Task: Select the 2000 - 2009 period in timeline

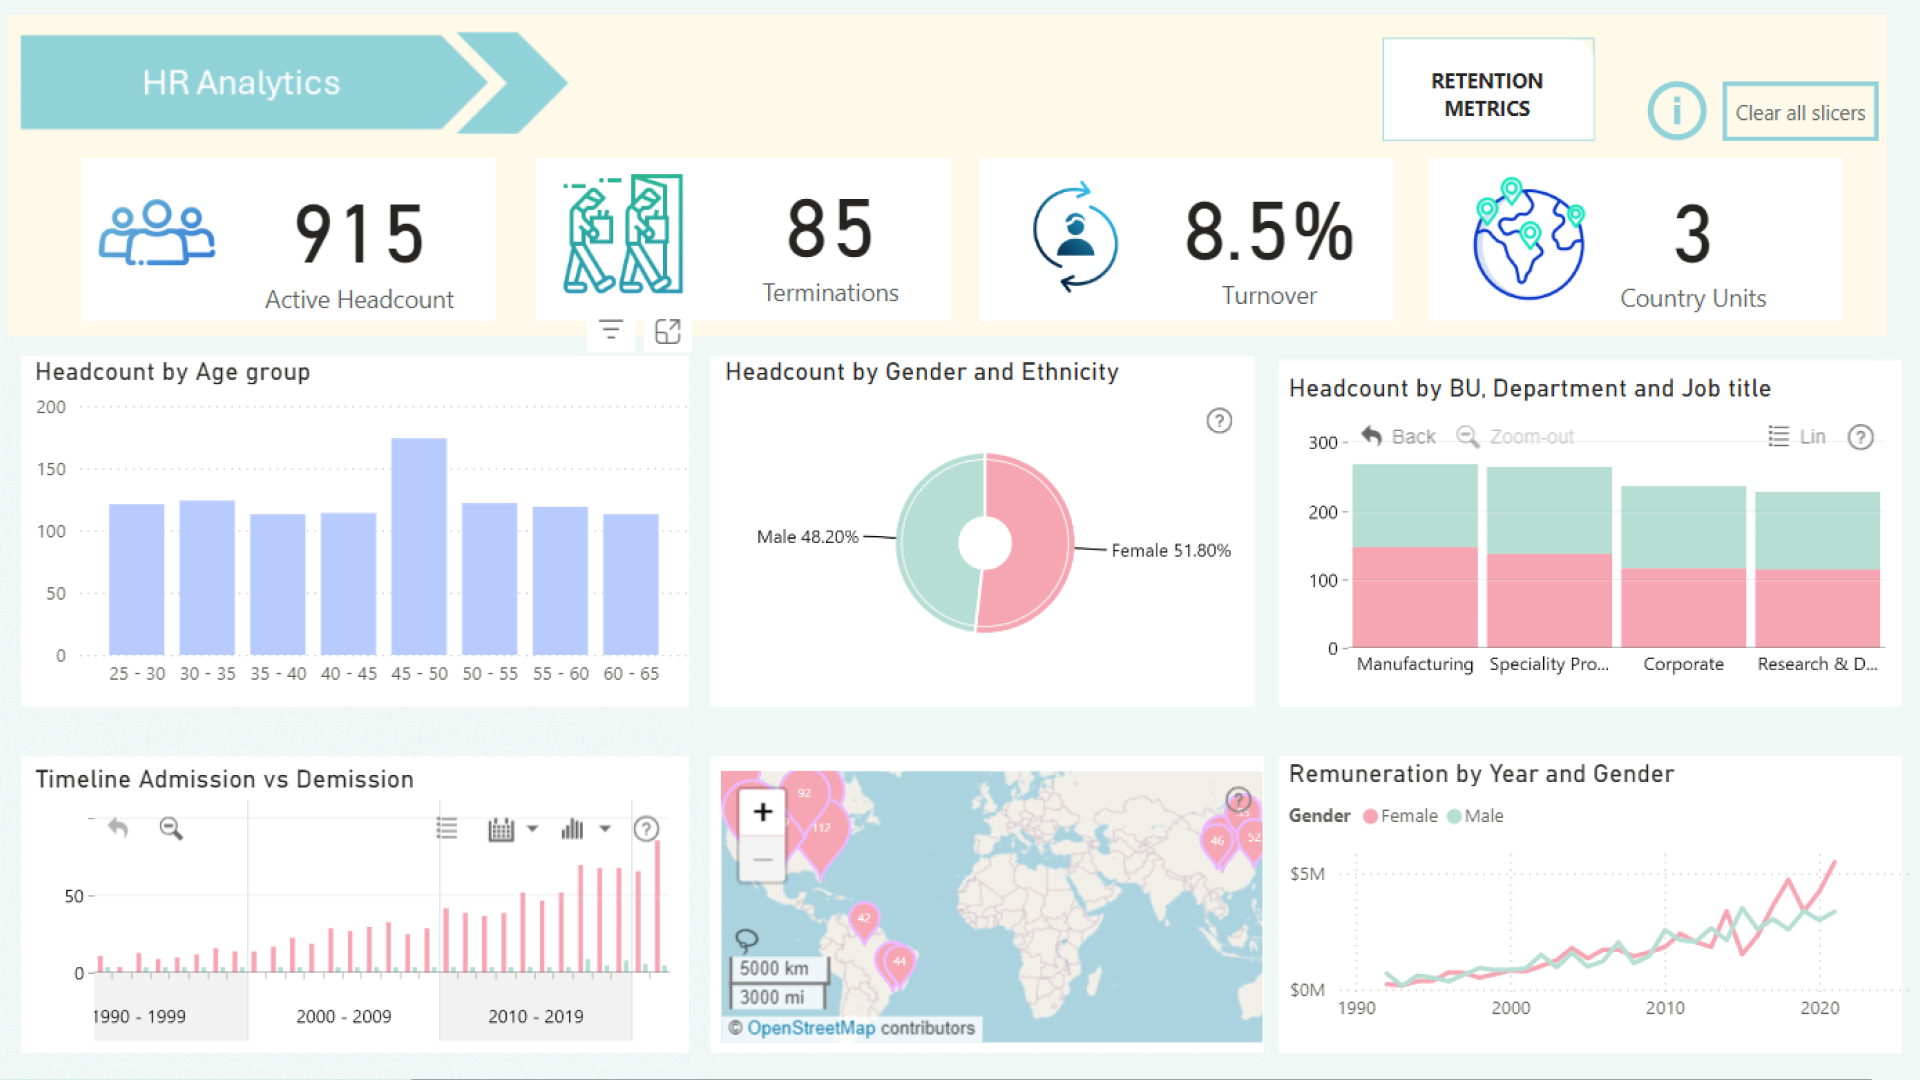Action: click(x=344, y=1016)
